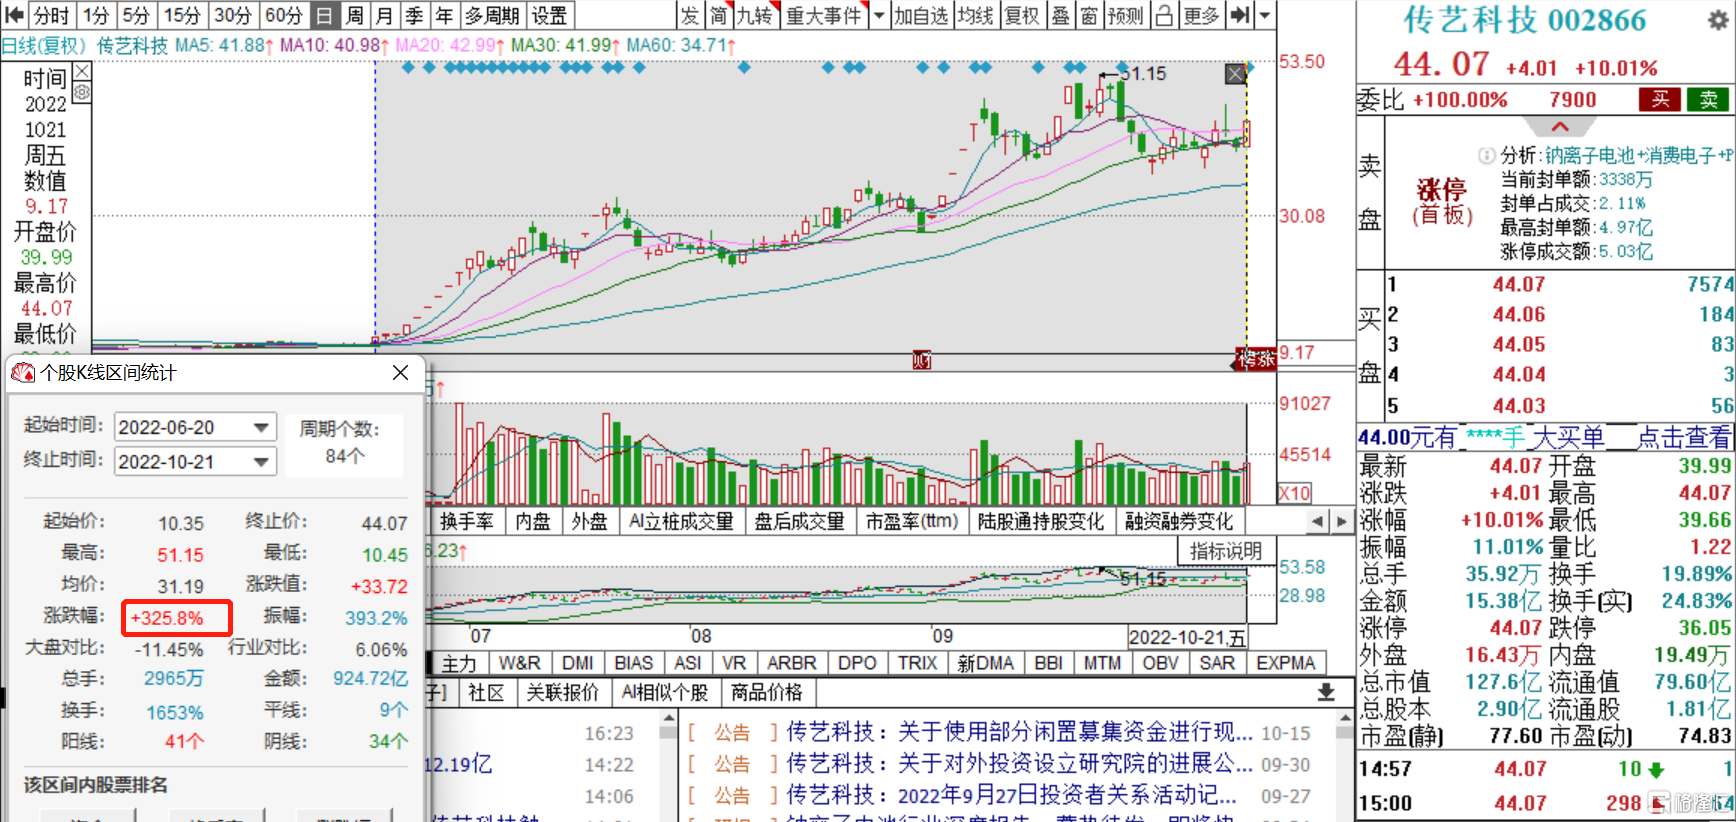The image size is (1736, 822).
Task: Open the 2022年9月27日投资者关系活动 announcement
Action: [x=1012, y=795]
